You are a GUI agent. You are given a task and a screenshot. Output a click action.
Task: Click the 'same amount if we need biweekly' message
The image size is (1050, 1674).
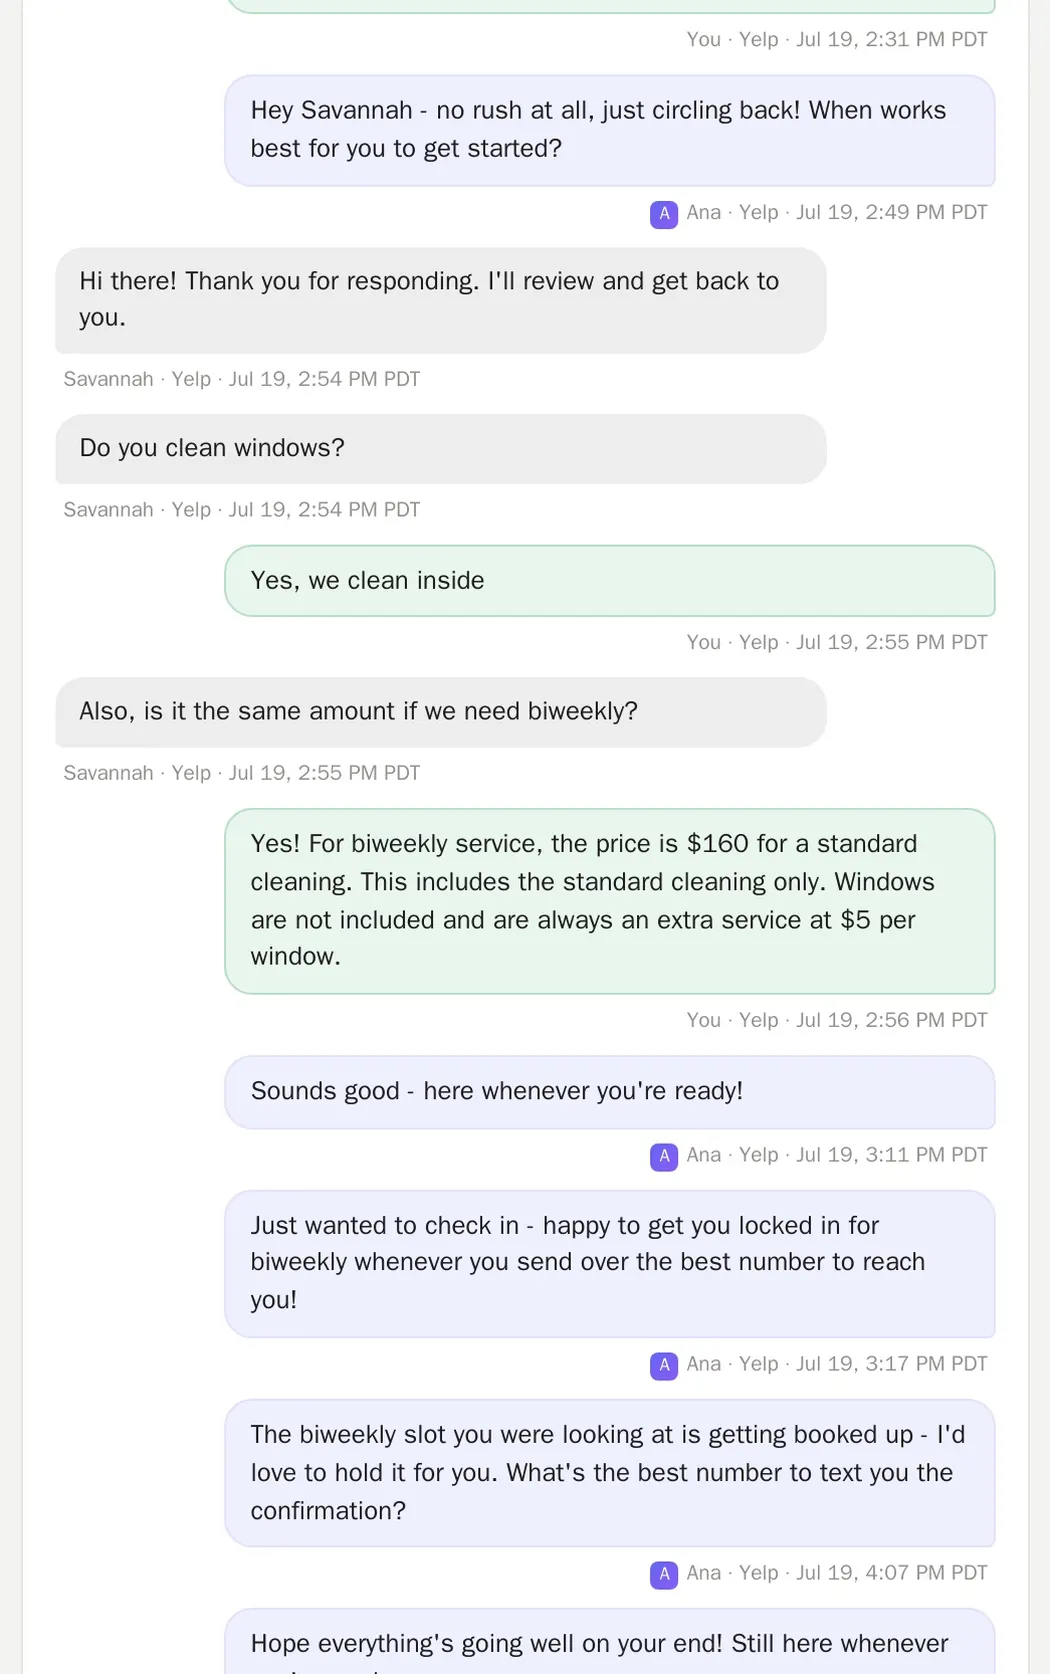tap(441, 712)
